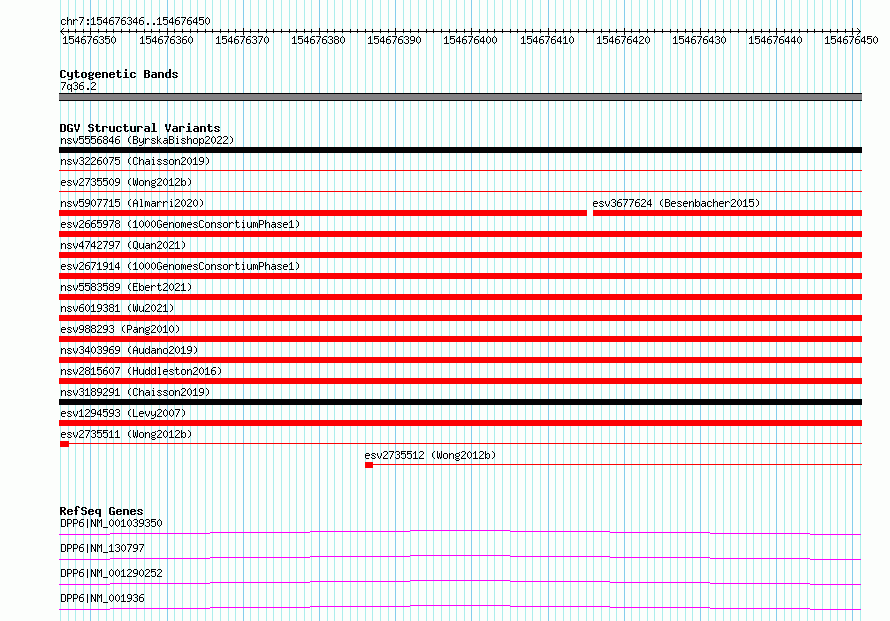
Task: Open the DPP6|NM_001039350 transcript label
Action: (111, 523)
